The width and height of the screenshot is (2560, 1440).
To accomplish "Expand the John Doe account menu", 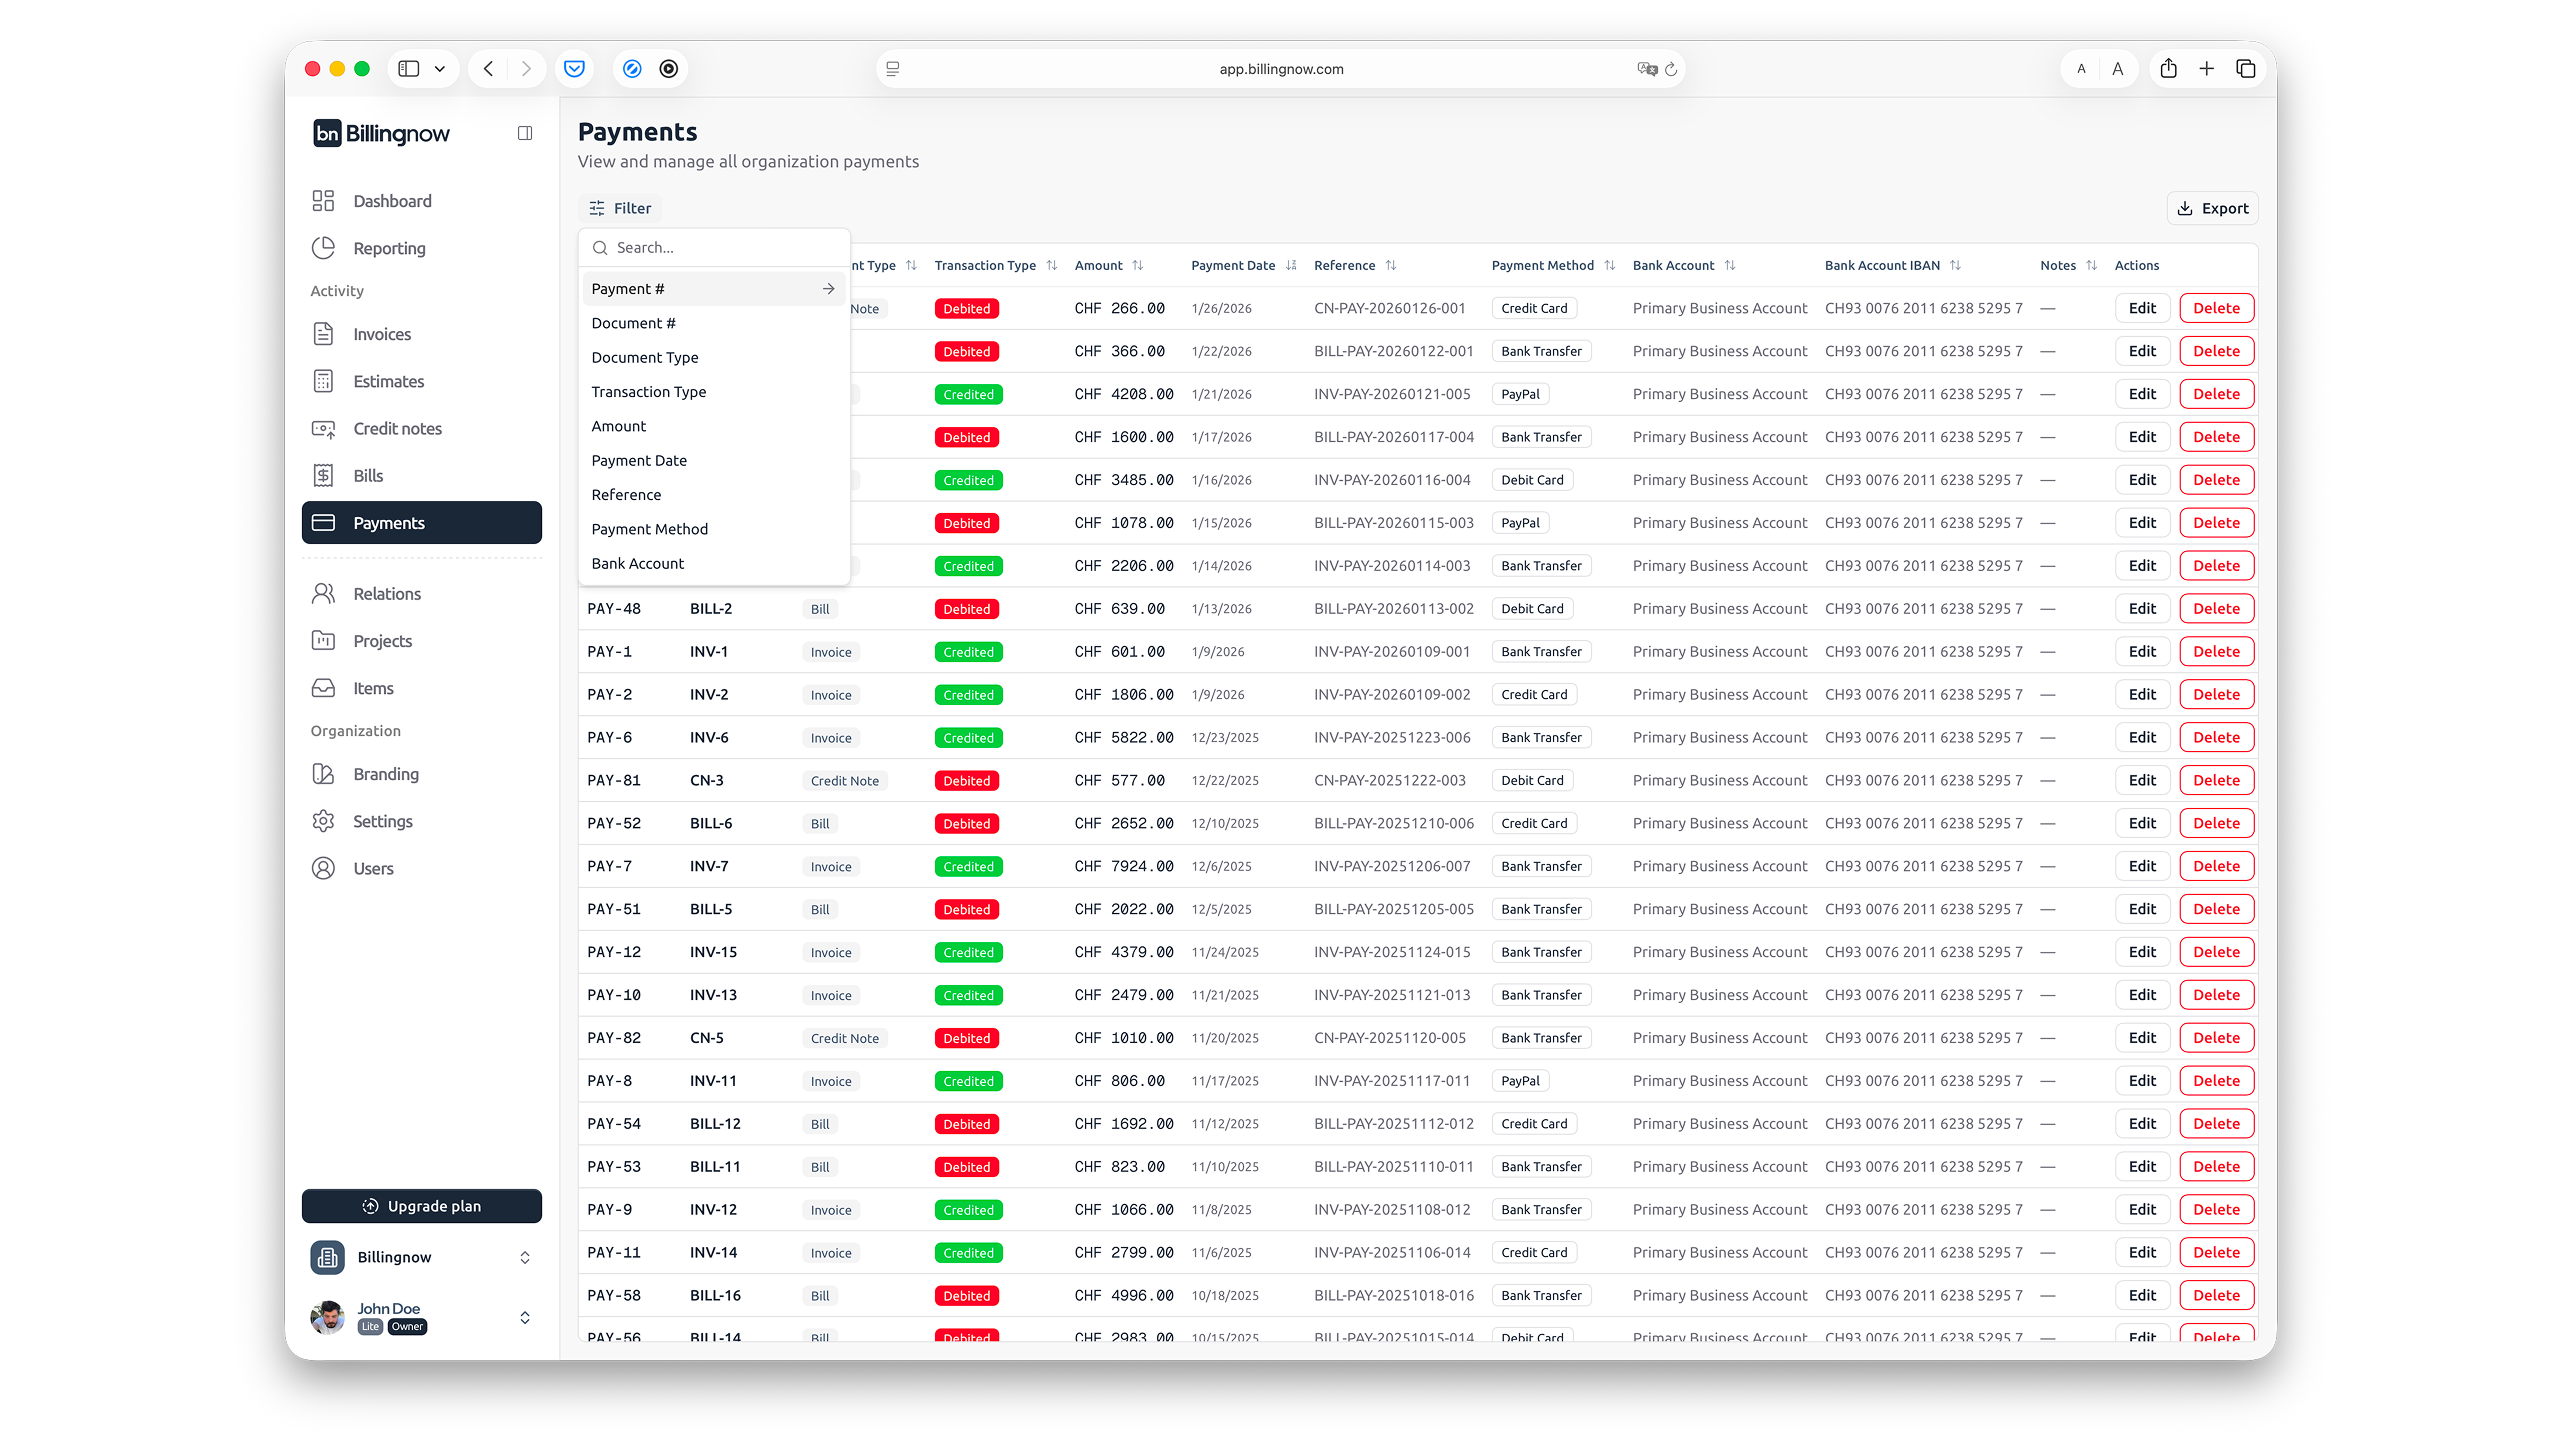I will click(x=524, y=1318).
